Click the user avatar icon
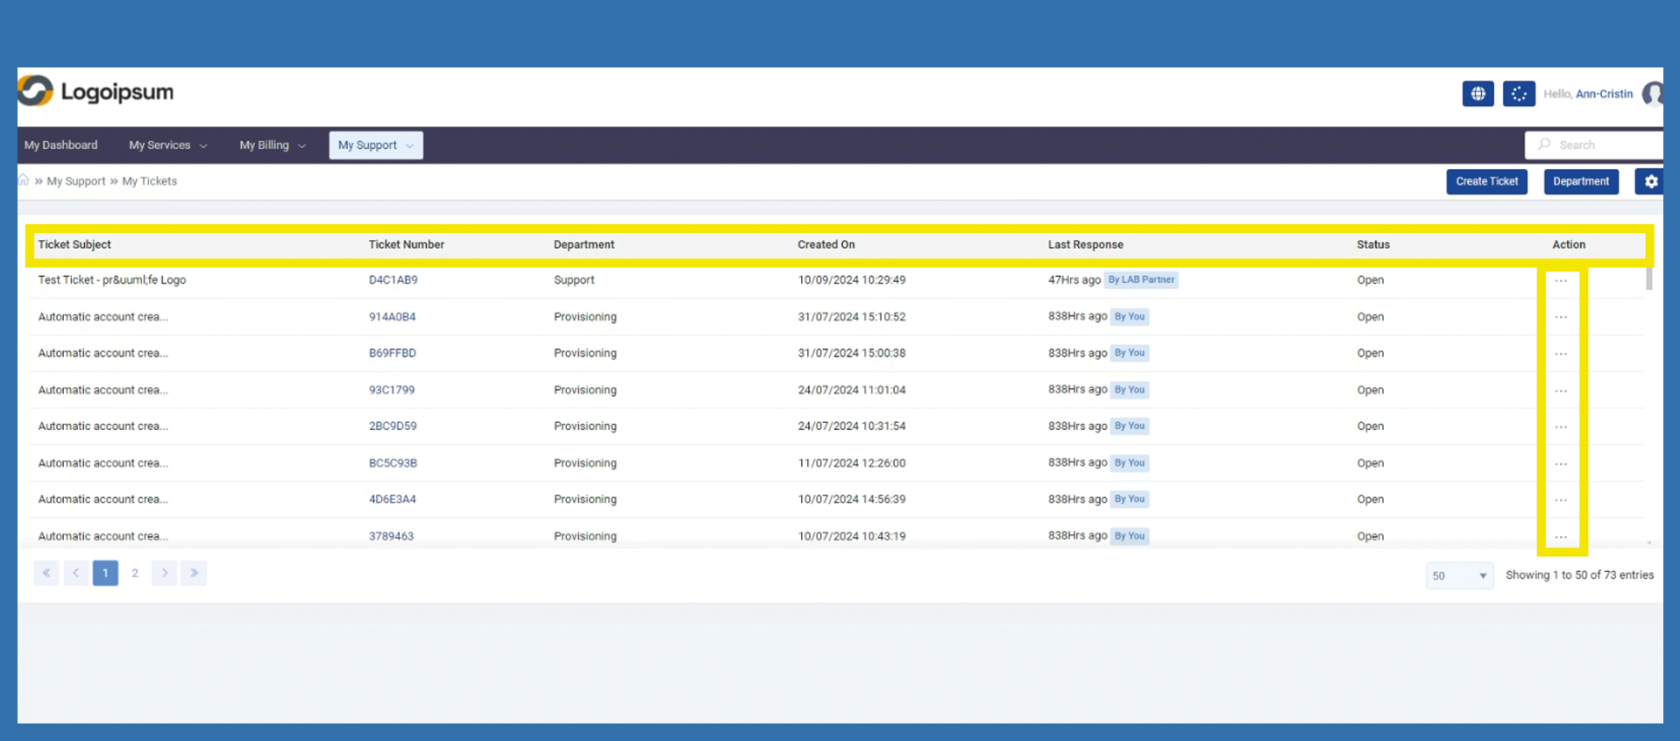This screenshot has height=741, width=1680. (x=1654, y=94)
